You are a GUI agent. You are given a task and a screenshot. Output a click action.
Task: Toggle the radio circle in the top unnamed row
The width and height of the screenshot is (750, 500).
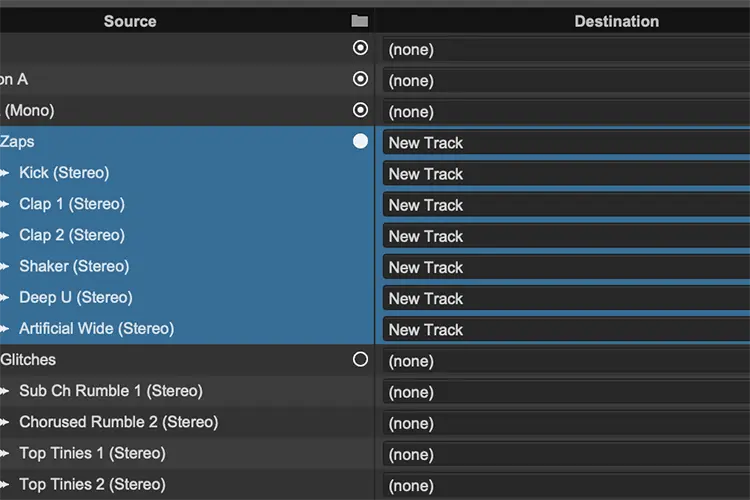click(360, 48)
